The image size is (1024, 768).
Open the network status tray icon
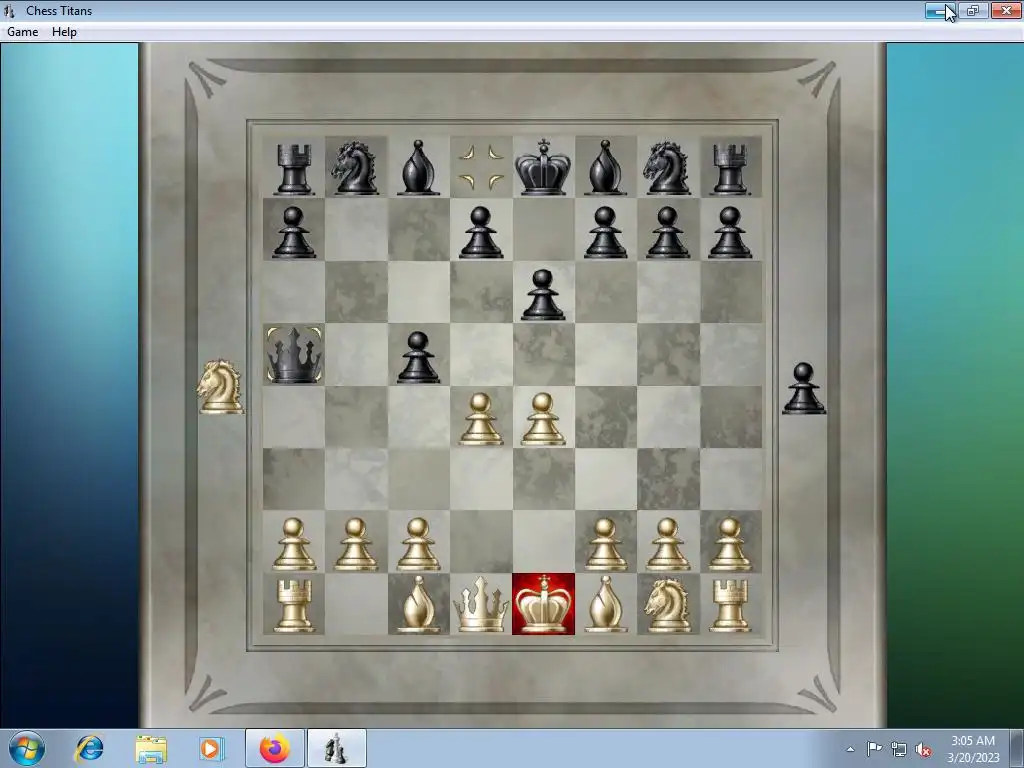pos(899,749)
